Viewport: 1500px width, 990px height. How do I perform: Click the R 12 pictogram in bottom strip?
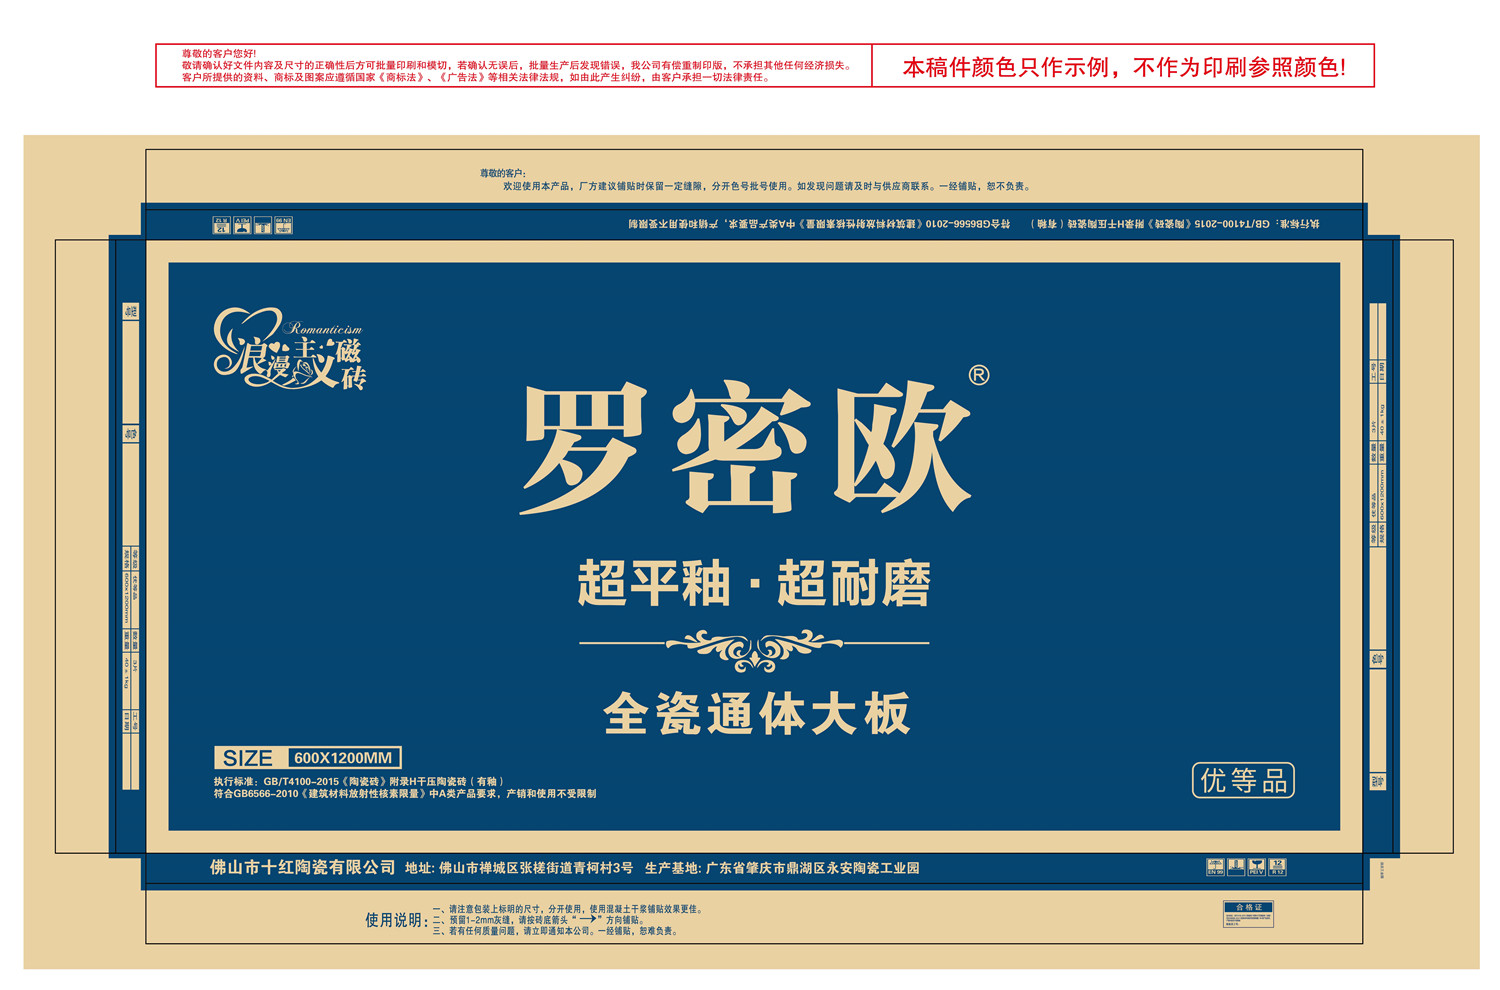tap(1277, 867)
